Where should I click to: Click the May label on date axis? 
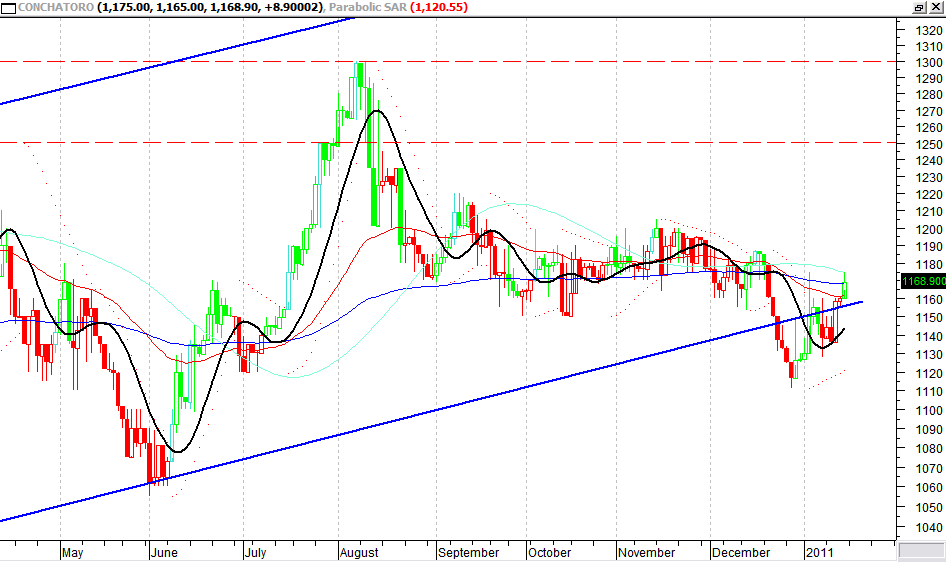tap(72, 552)
